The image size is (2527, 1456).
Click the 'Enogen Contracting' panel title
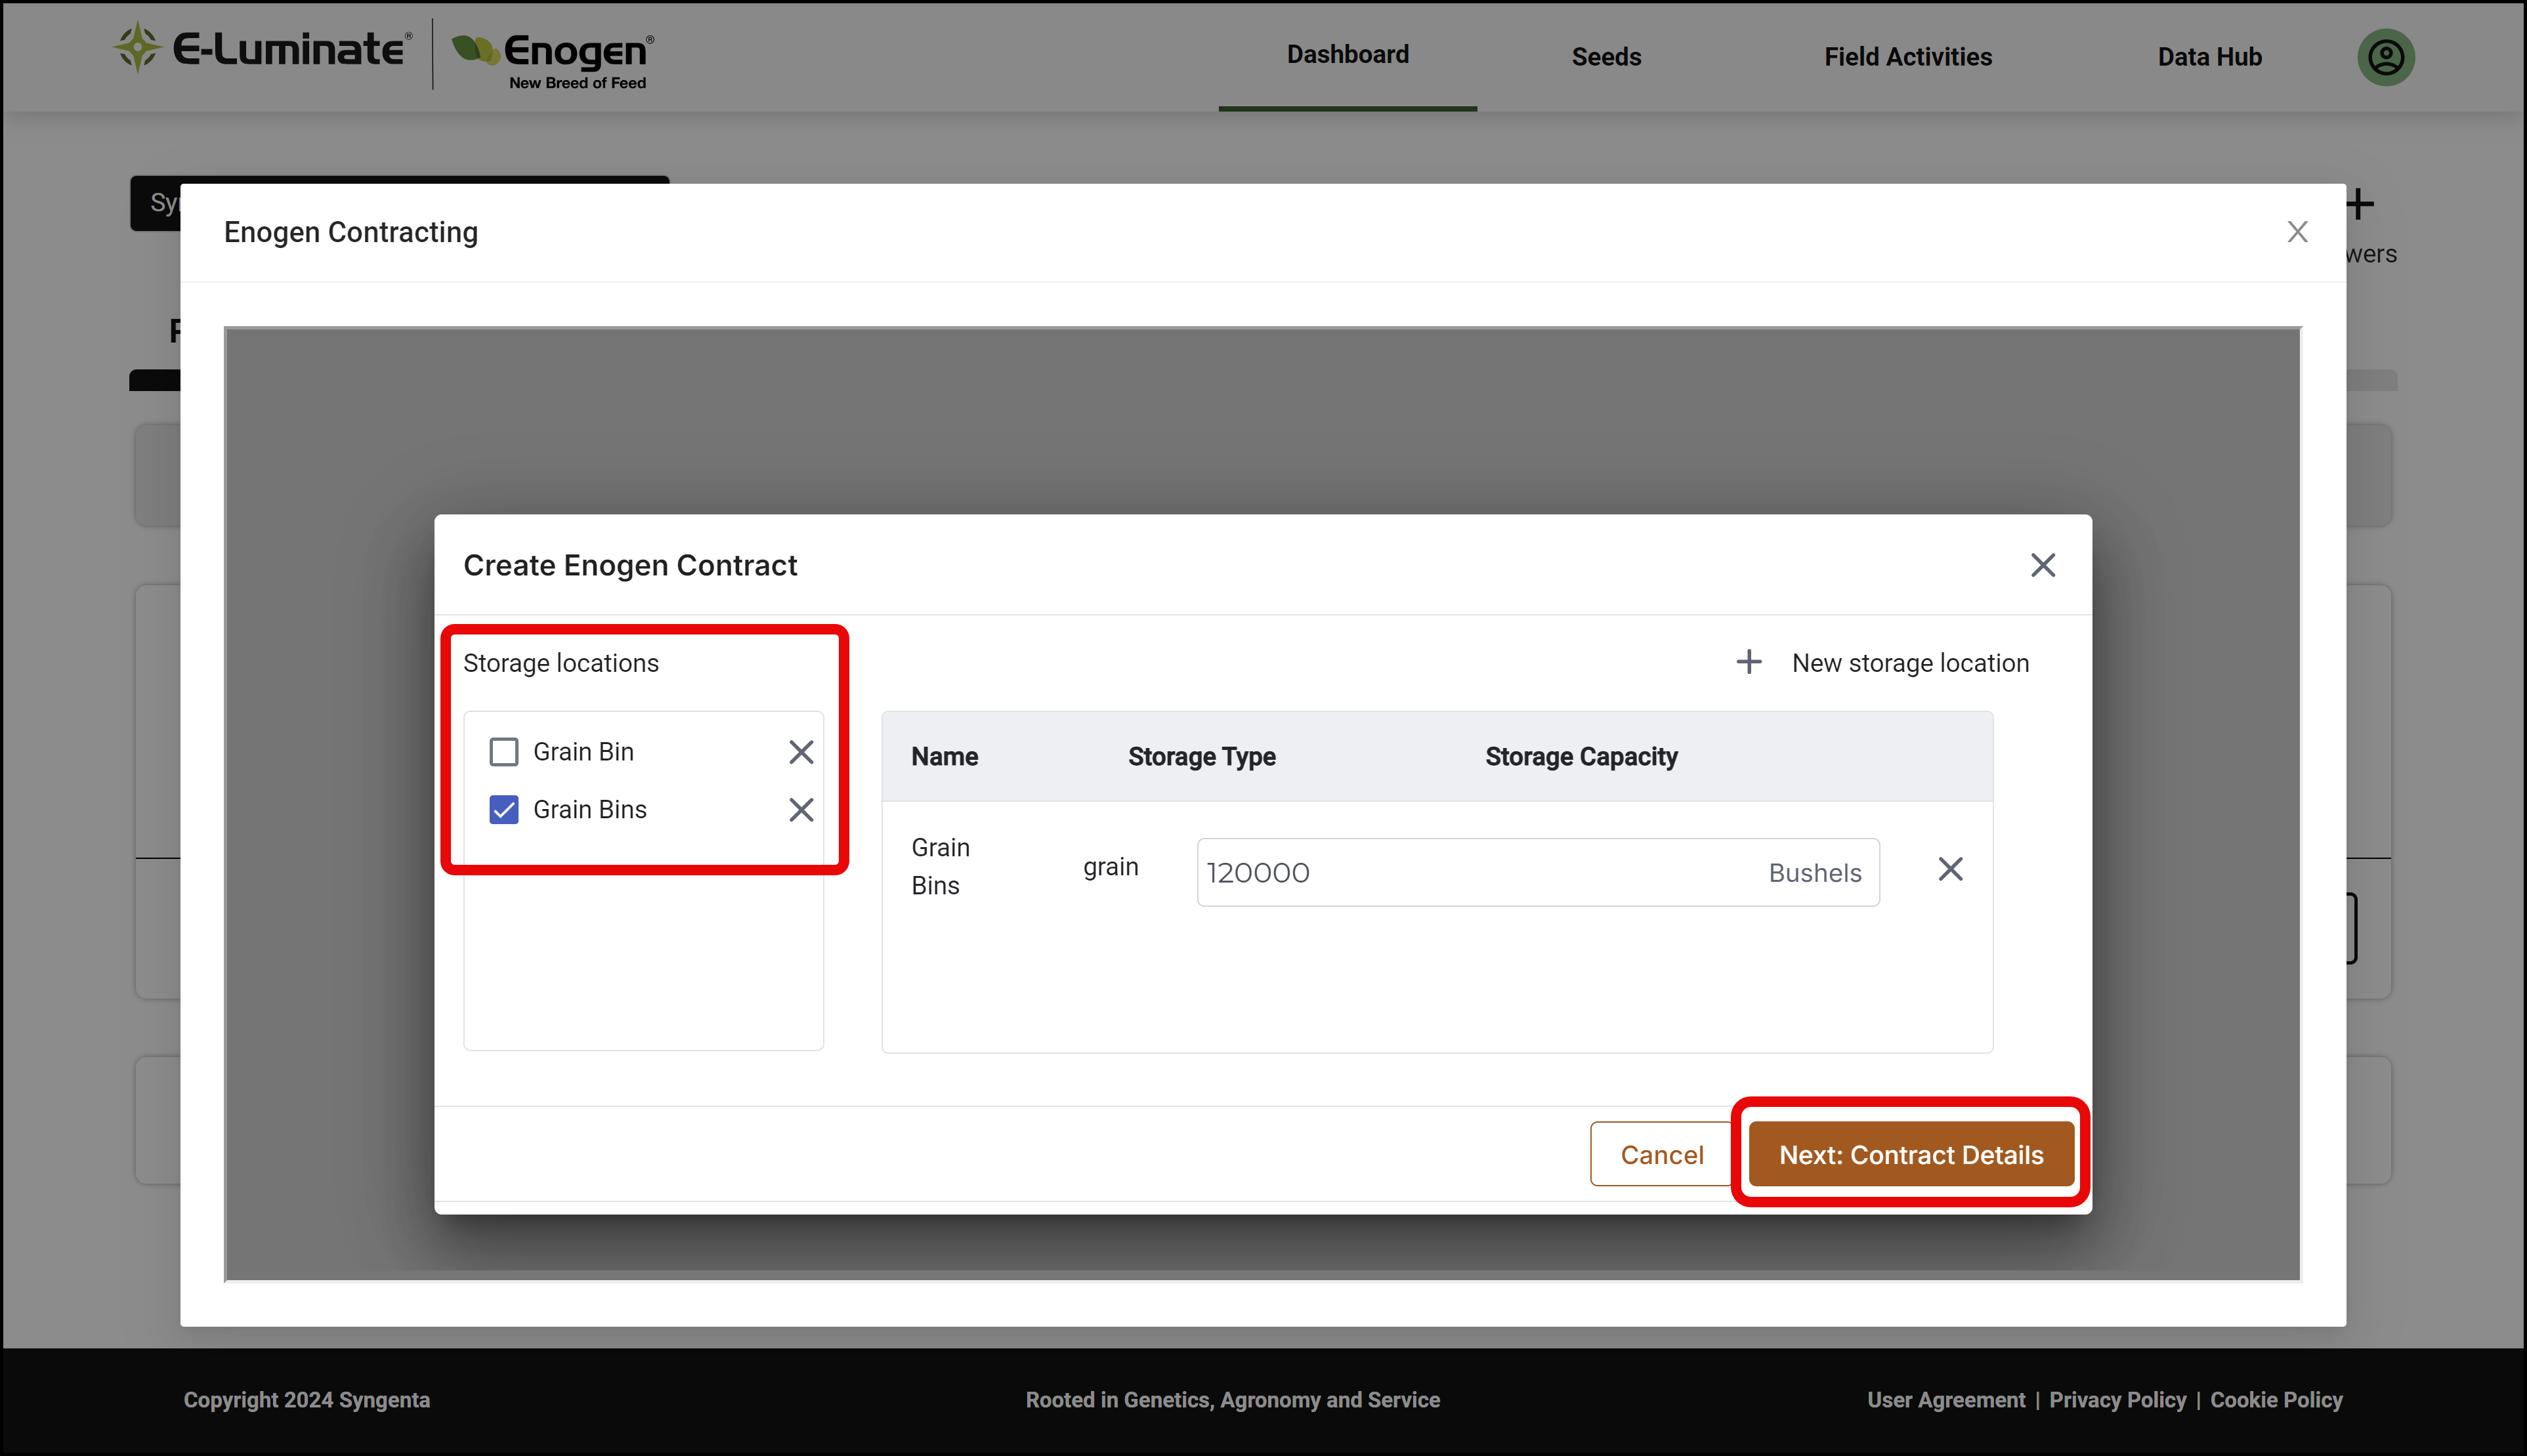click(x=350, y=232)
